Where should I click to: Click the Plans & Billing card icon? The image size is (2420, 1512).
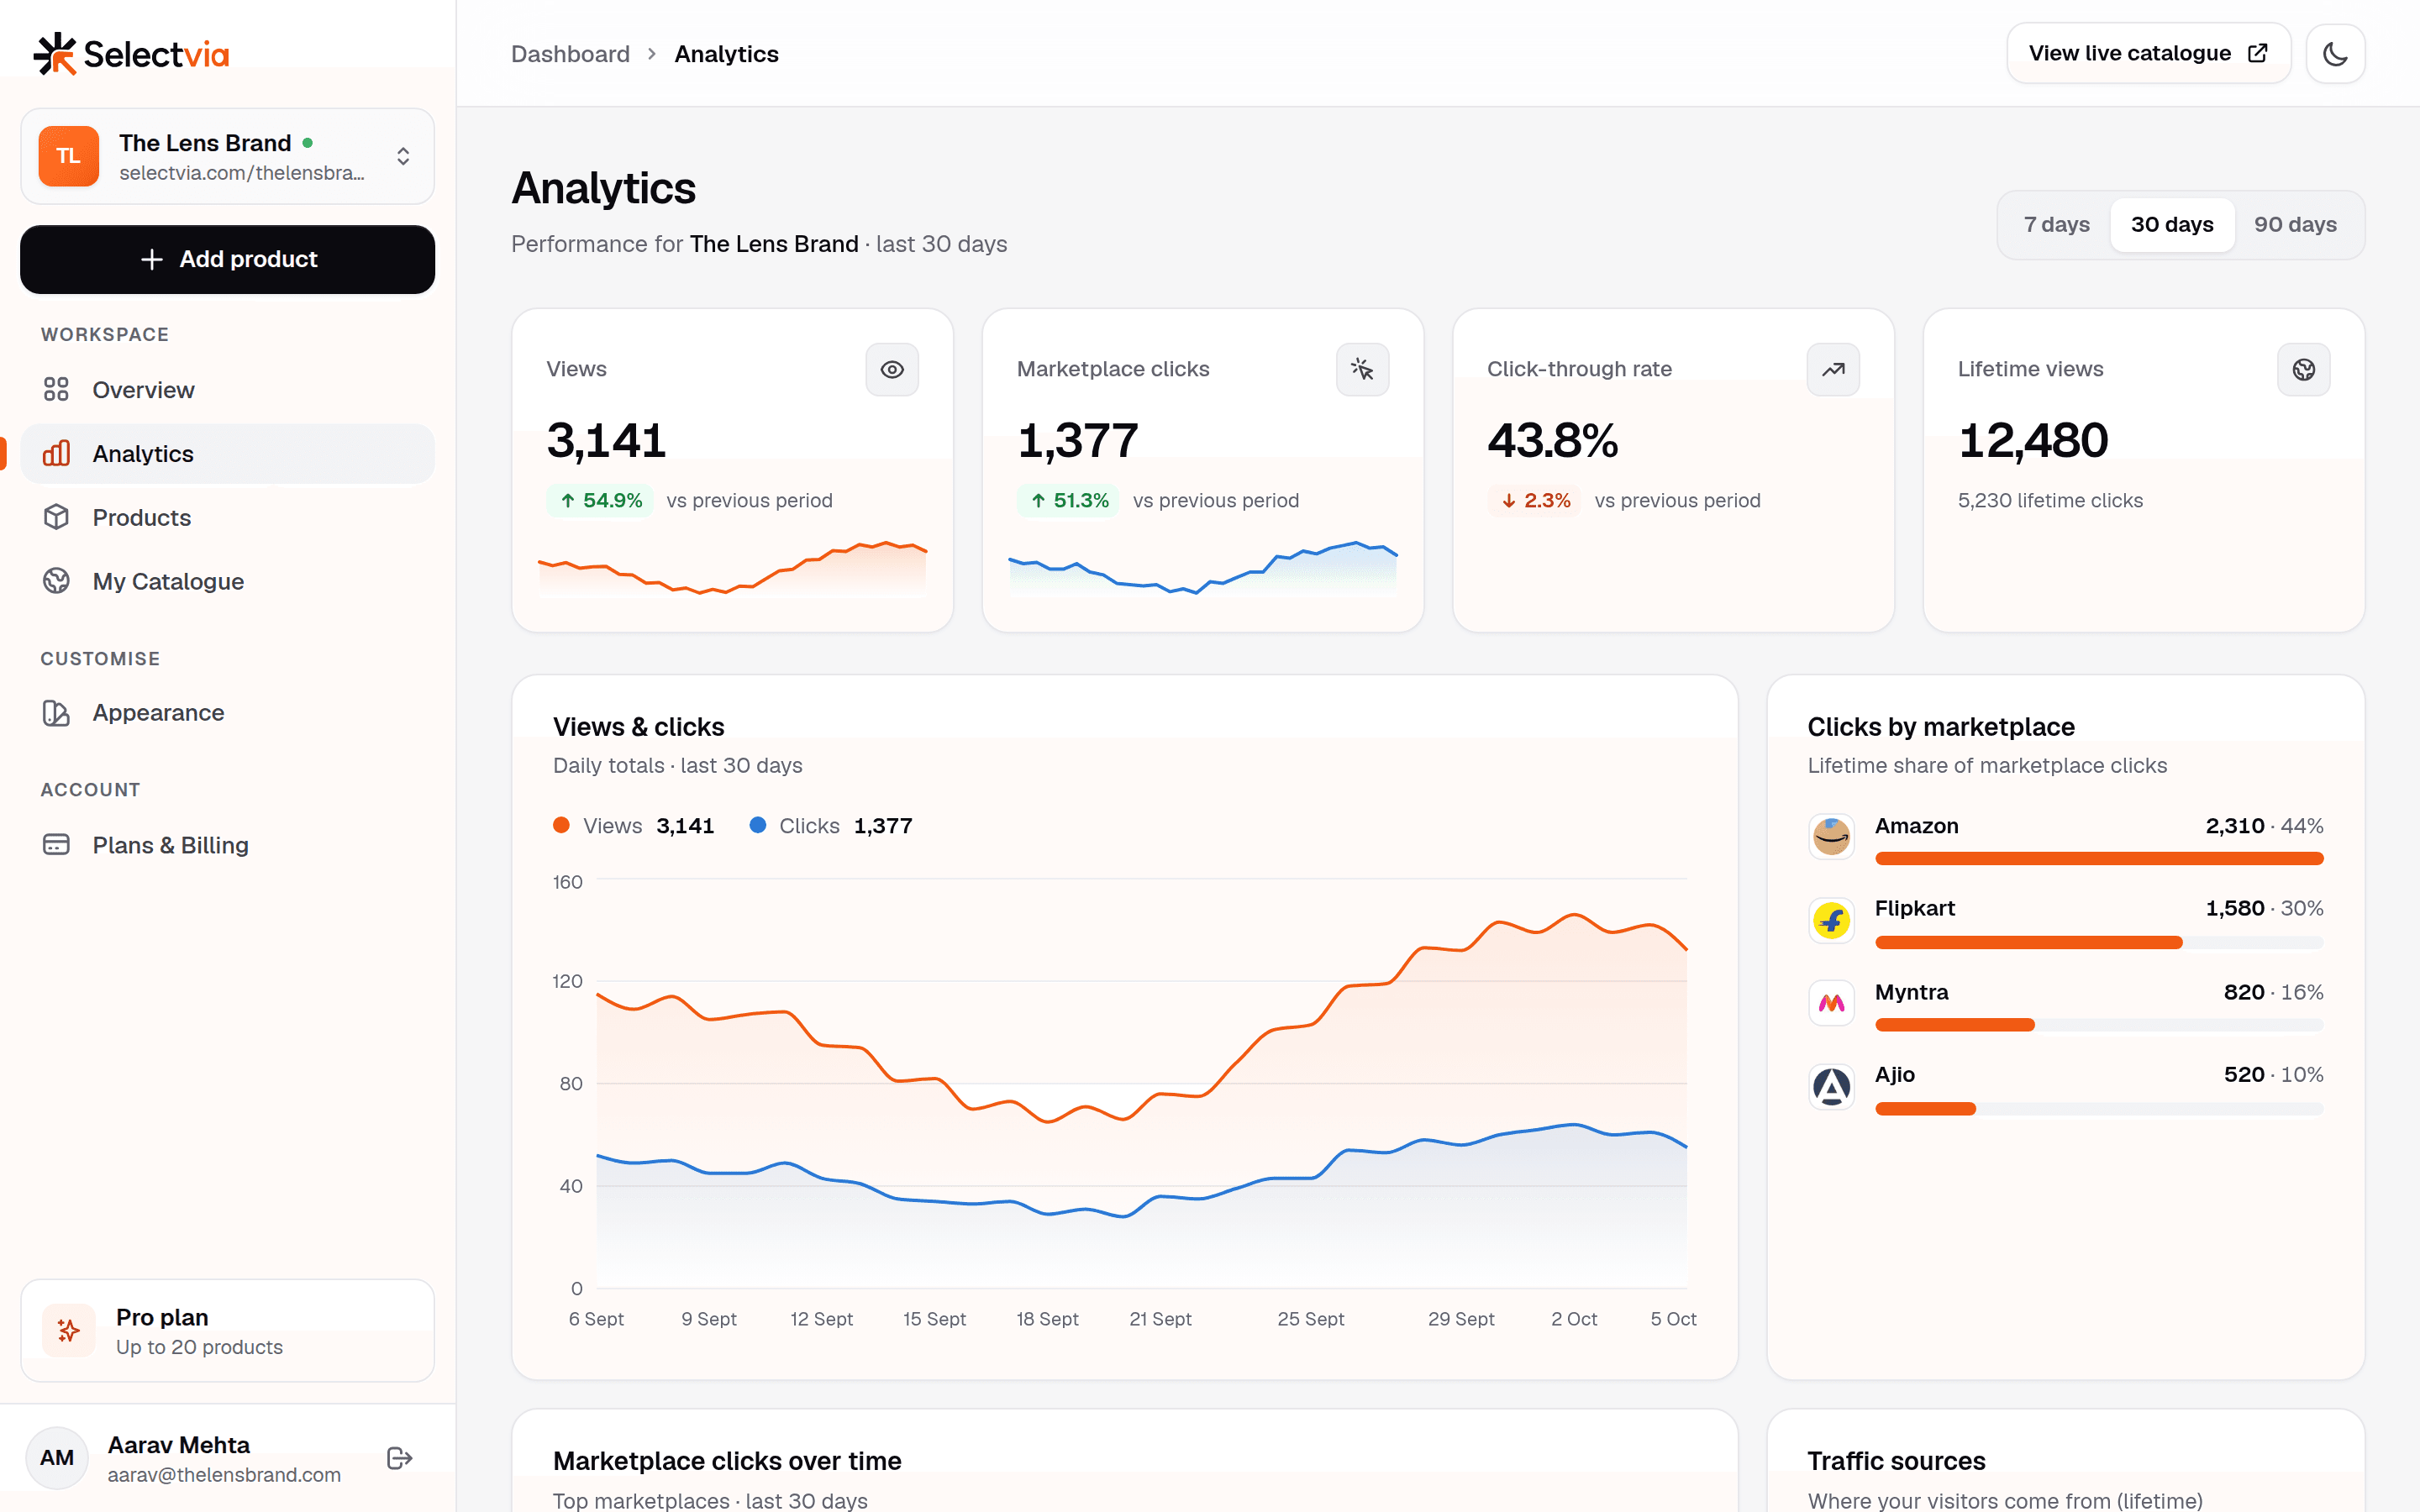coord(56,845)
